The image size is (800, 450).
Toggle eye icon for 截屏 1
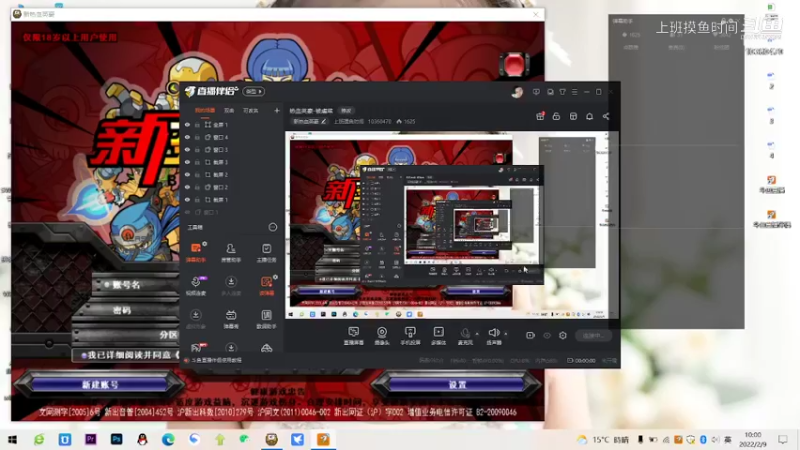click(187, 199)
